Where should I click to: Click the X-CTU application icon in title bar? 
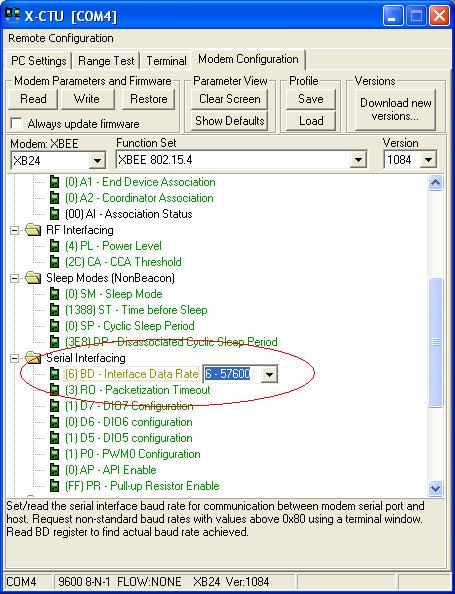pyautogui.click(x=13, y=16)
